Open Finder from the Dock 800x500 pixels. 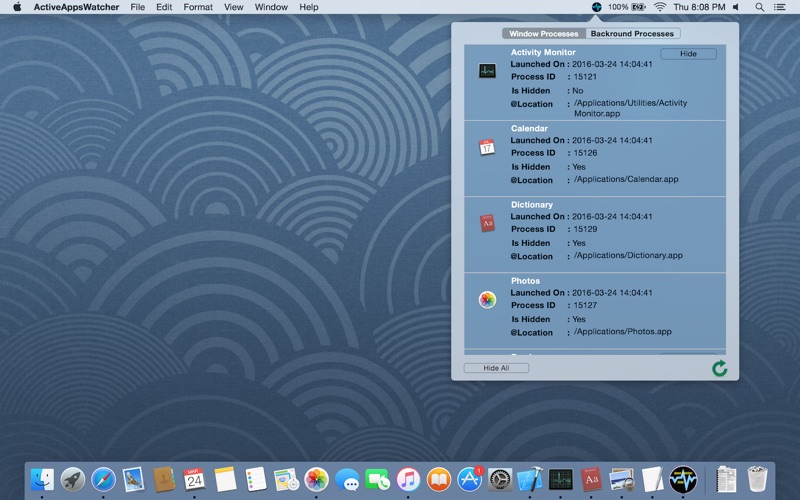pyautogui.click(x=42, y=480)
